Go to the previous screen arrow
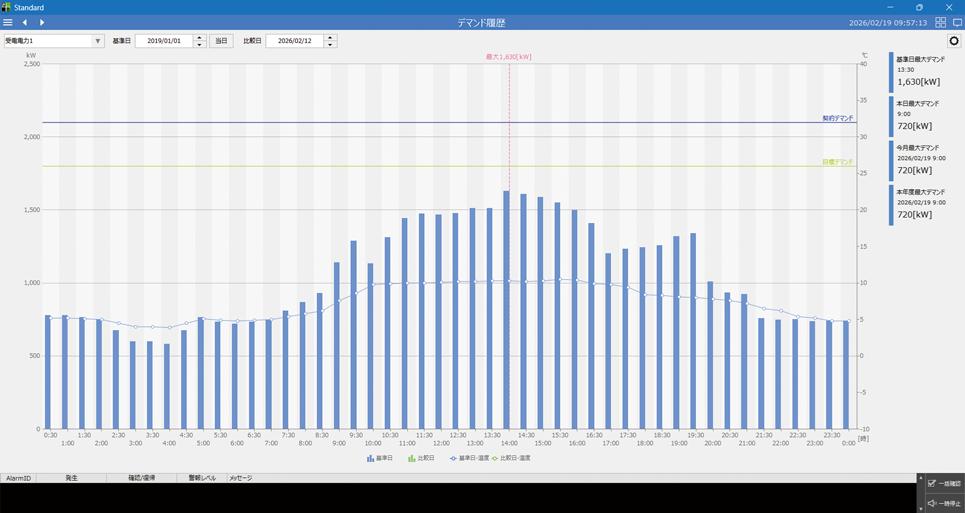The width and height of the screenshot is (965, 513). (x=25, y=22)
